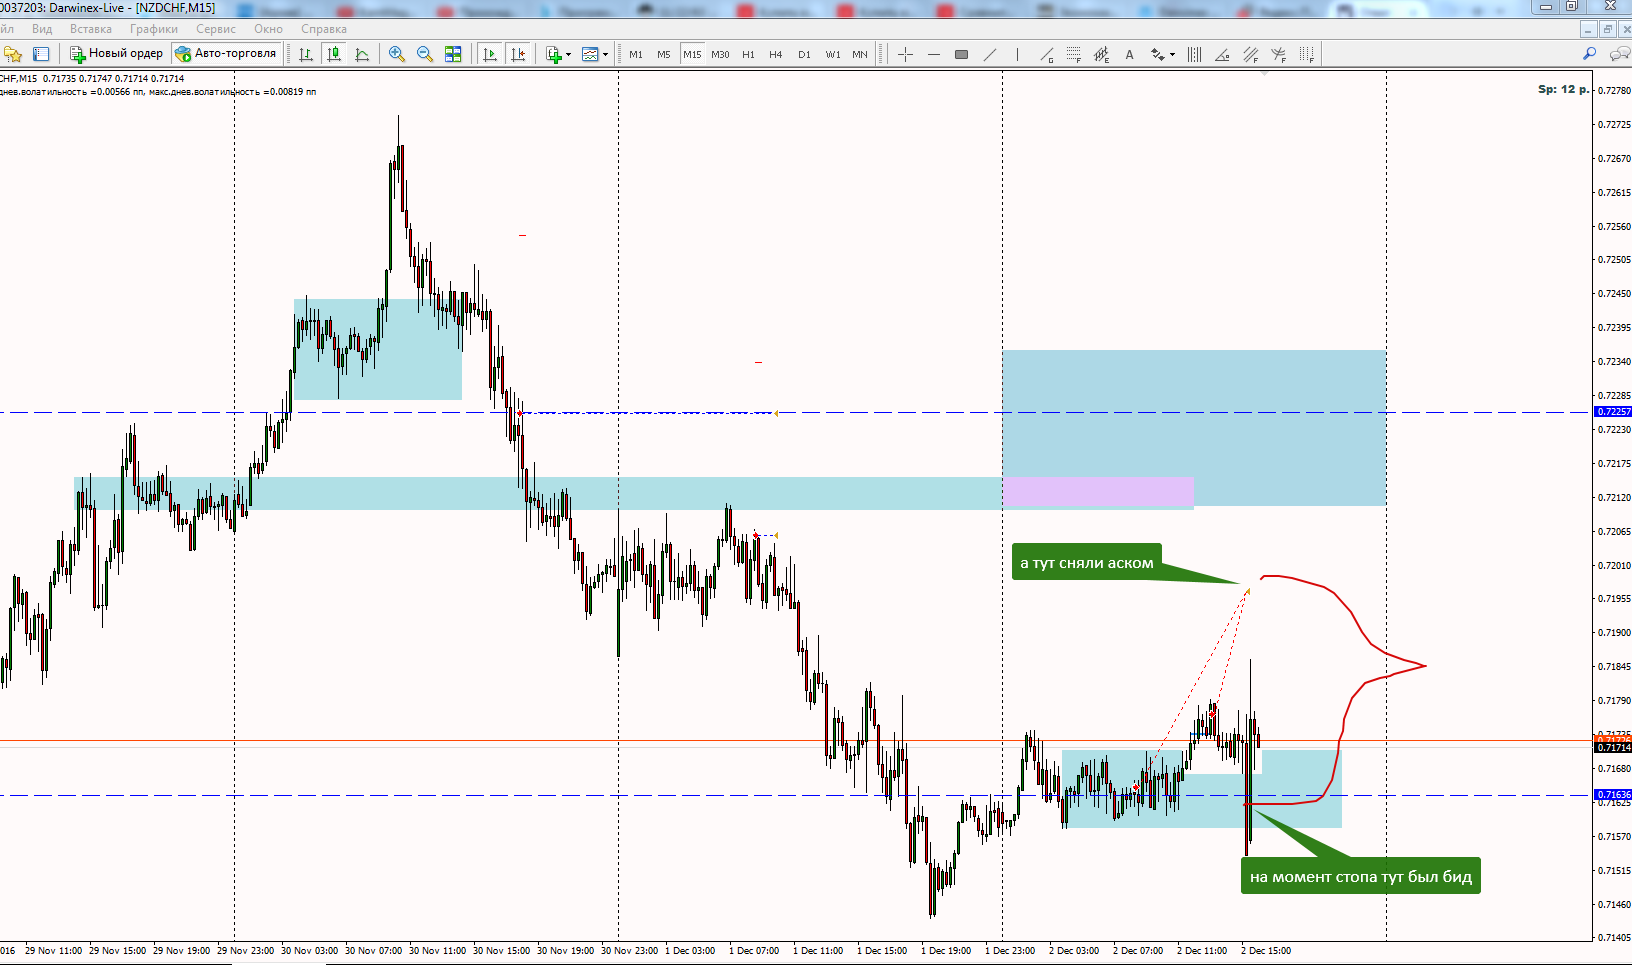Zoom out of the chart
Viewport: 1632px width, 965px height.
click(x=425, y=54)
